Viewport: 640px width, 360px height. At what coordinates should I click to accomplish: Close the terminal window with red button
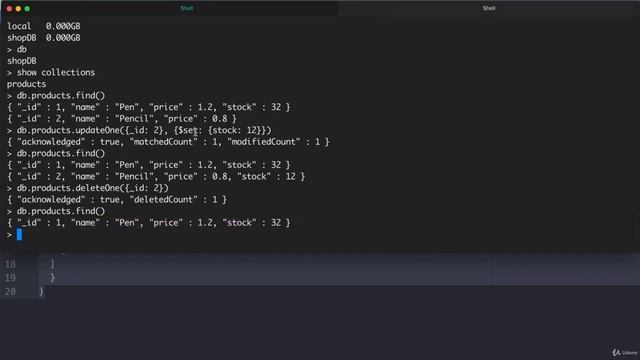pyautogui.click(x=9, y=9)
